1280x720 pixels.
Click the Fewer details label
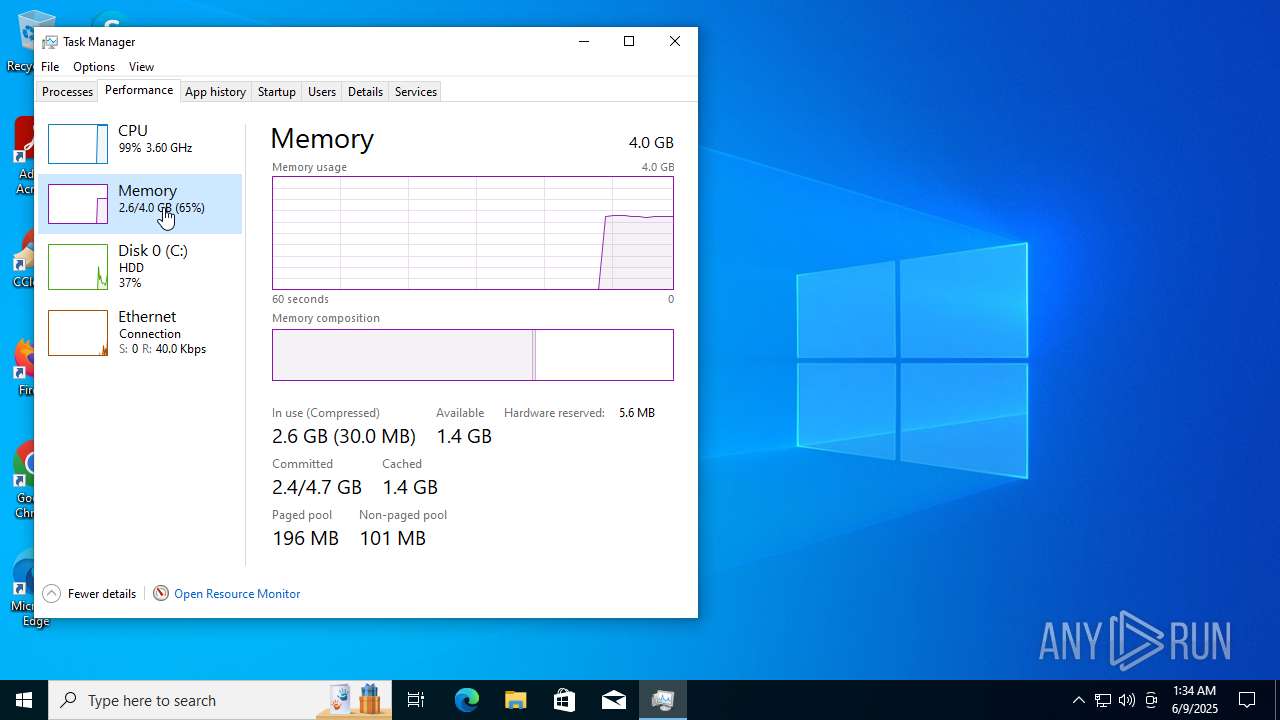102,594
